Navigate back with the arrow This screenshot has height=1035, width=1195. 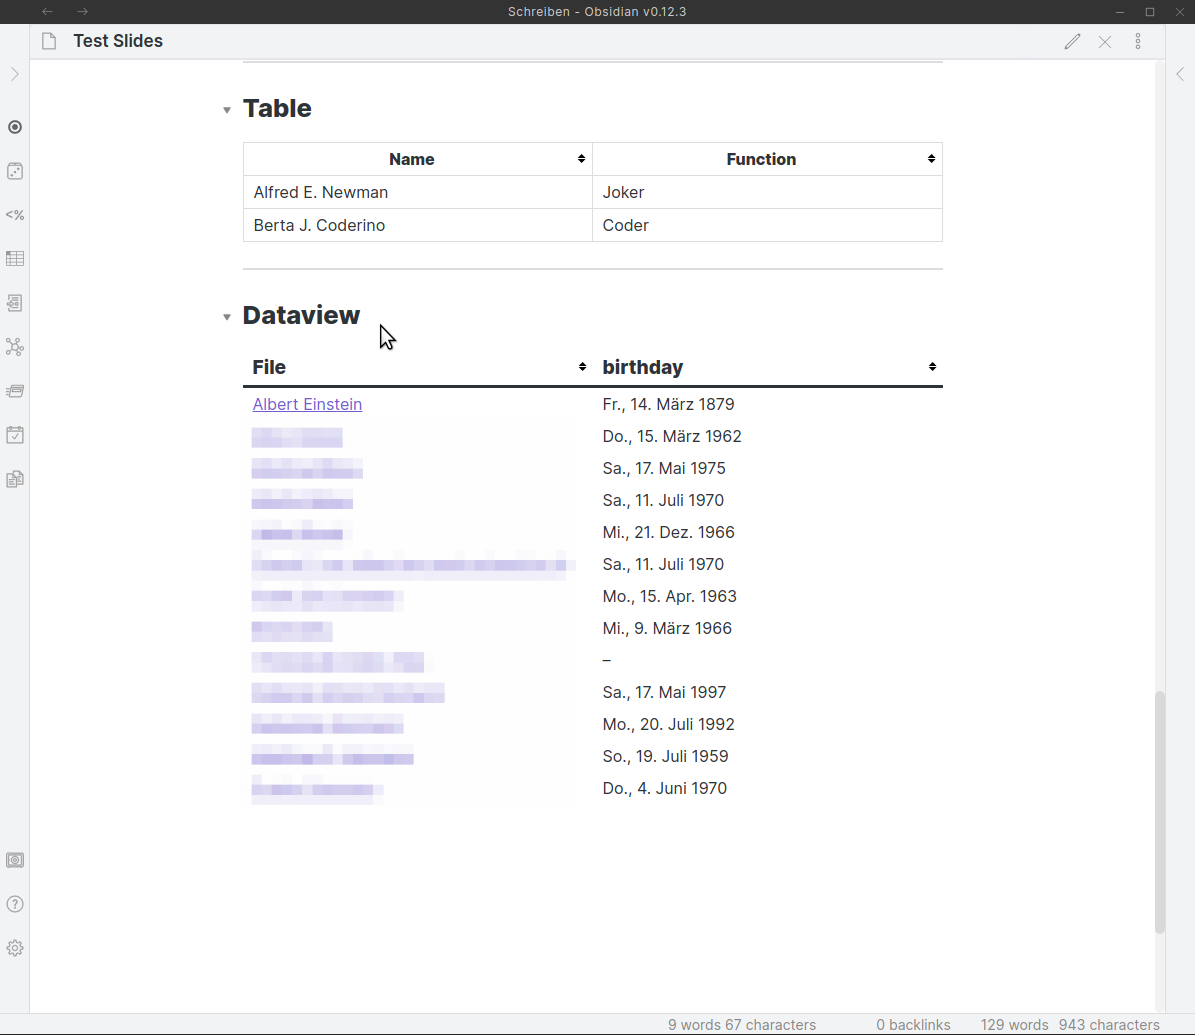click(x=47, y=11)
